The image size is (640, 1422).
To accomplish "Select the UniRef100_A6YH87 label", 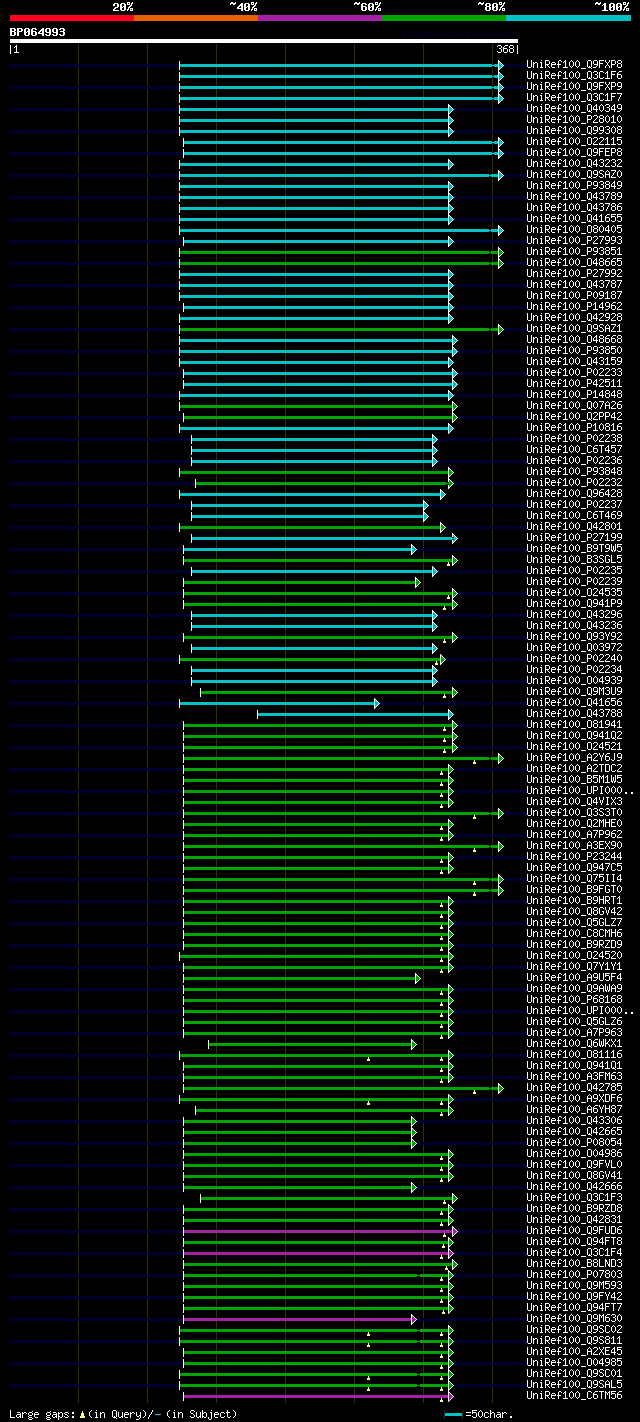I will [x=574, y=1109].
